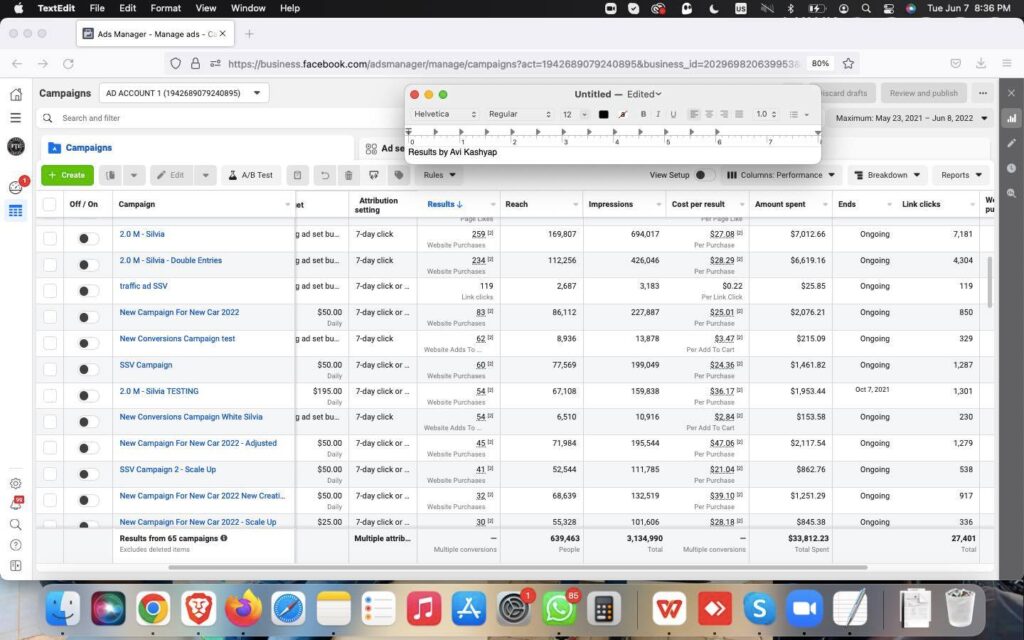The width and height of the screenshot is (1024, 640).
Task: Click the black text color swatch
Action: click(x=603, y=114)
